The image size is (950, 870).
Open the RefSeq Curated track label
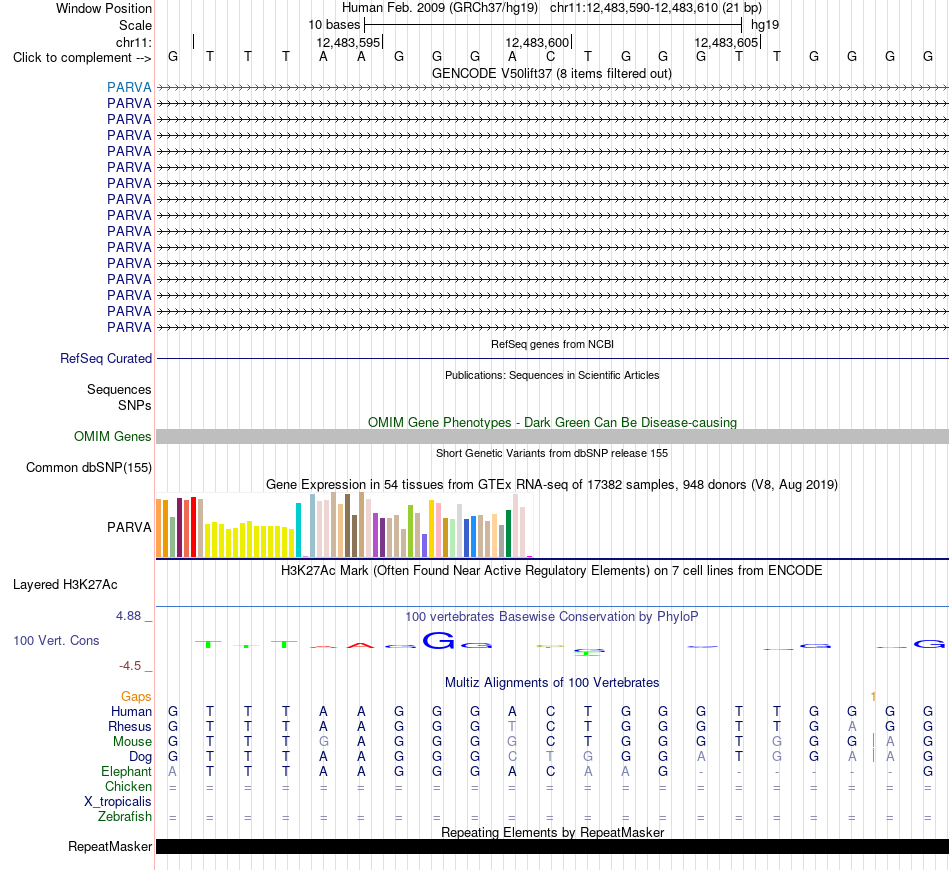tap(106, 359)
